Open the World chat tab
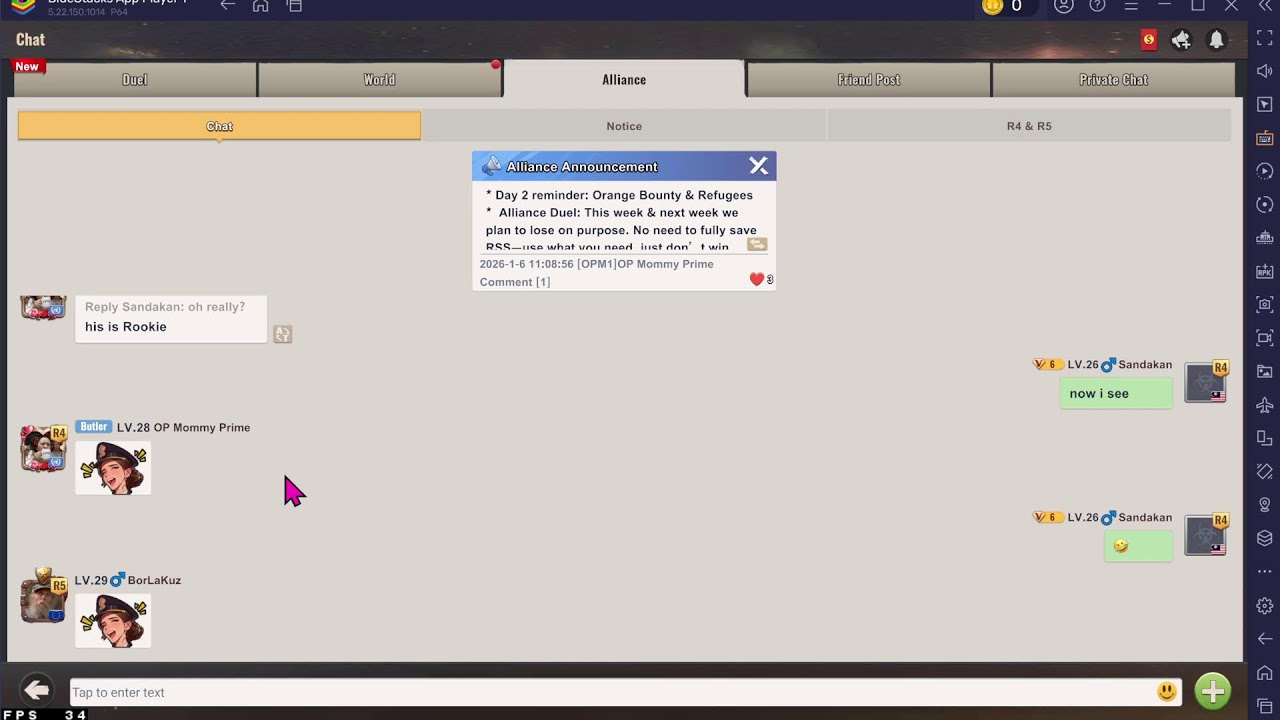The width and height of the screenshot is (1280, 720). [380, 80]
